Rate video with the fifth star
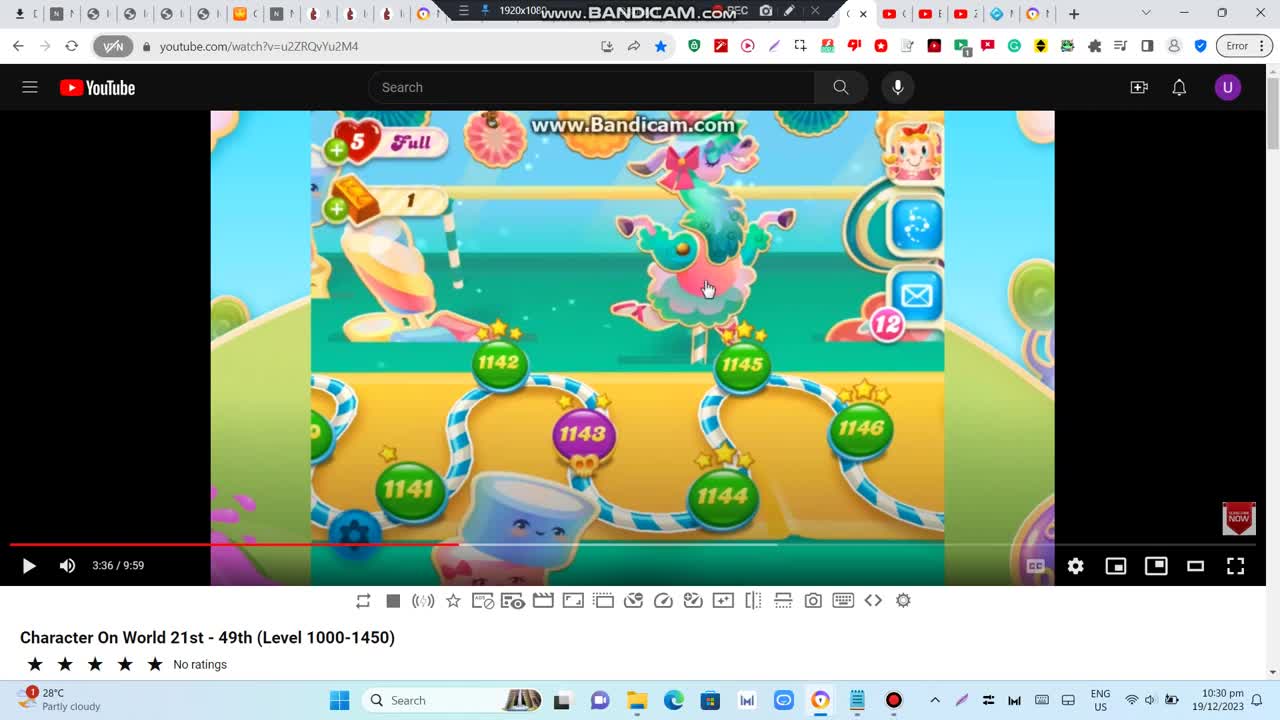The height and width of the screenshot is (720, 1280). [155, 664]
